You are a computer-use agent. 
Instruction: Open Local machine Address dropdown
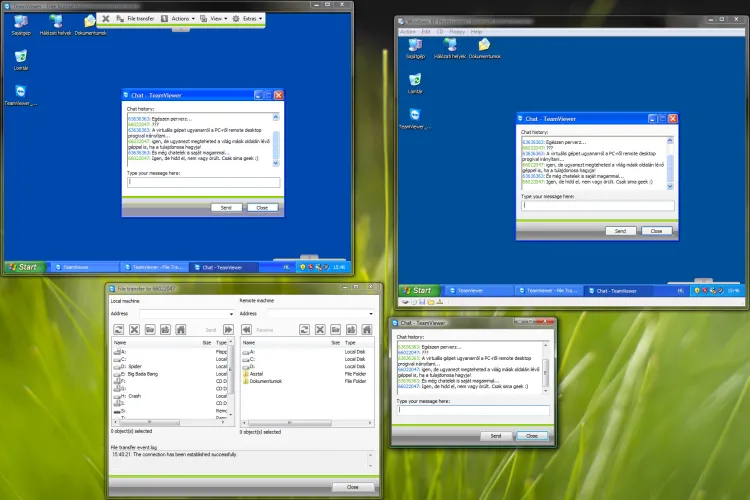[x=231, y=314]
